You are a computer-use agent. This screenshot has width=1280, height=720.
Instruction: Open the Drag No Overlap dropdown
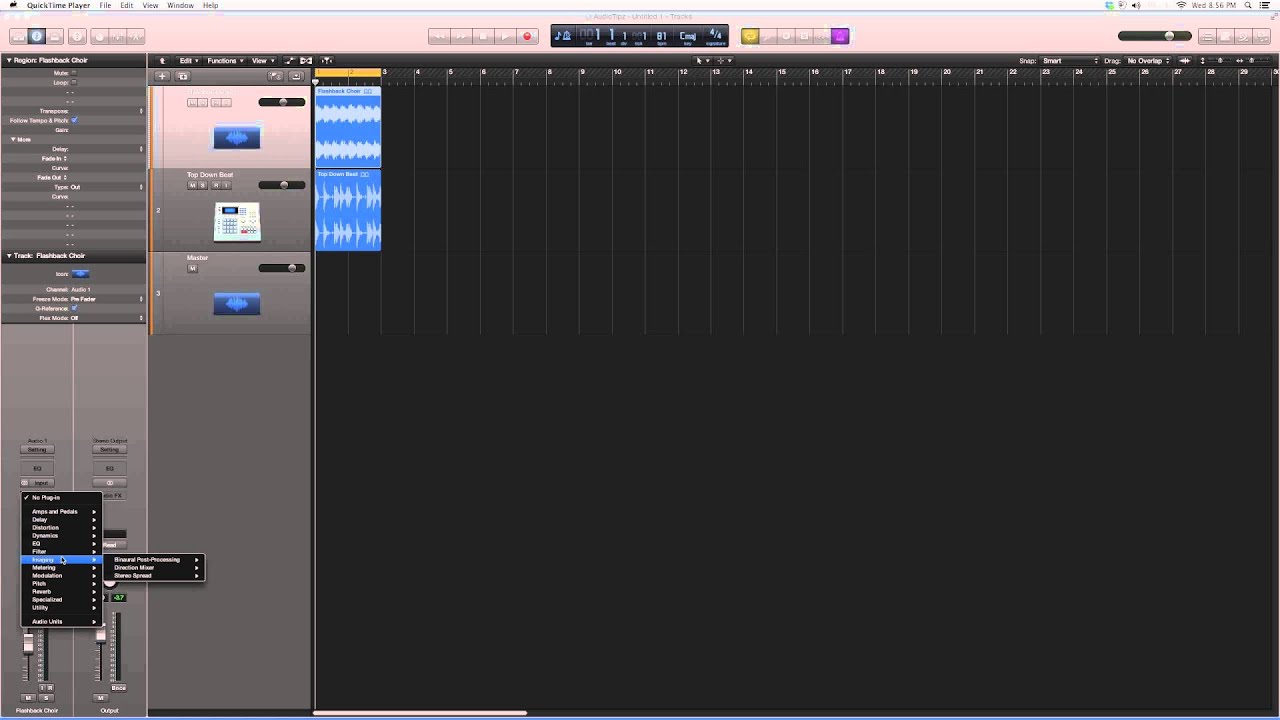(1148, 60)
